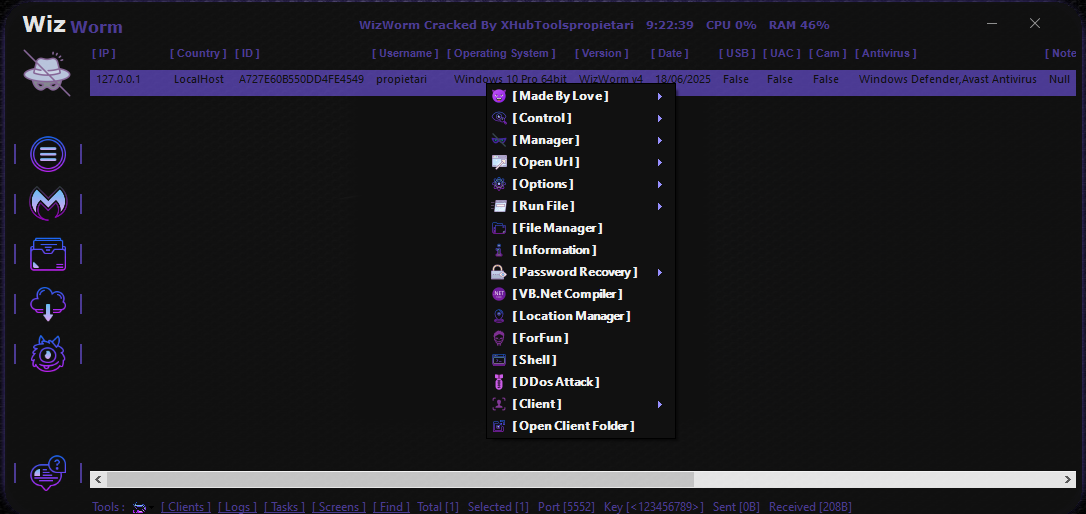Image resolution: width=1086 pixels, height=514 pixels.
Task: Click the Location Manager pin icon
Action: [x=499, y=316]
